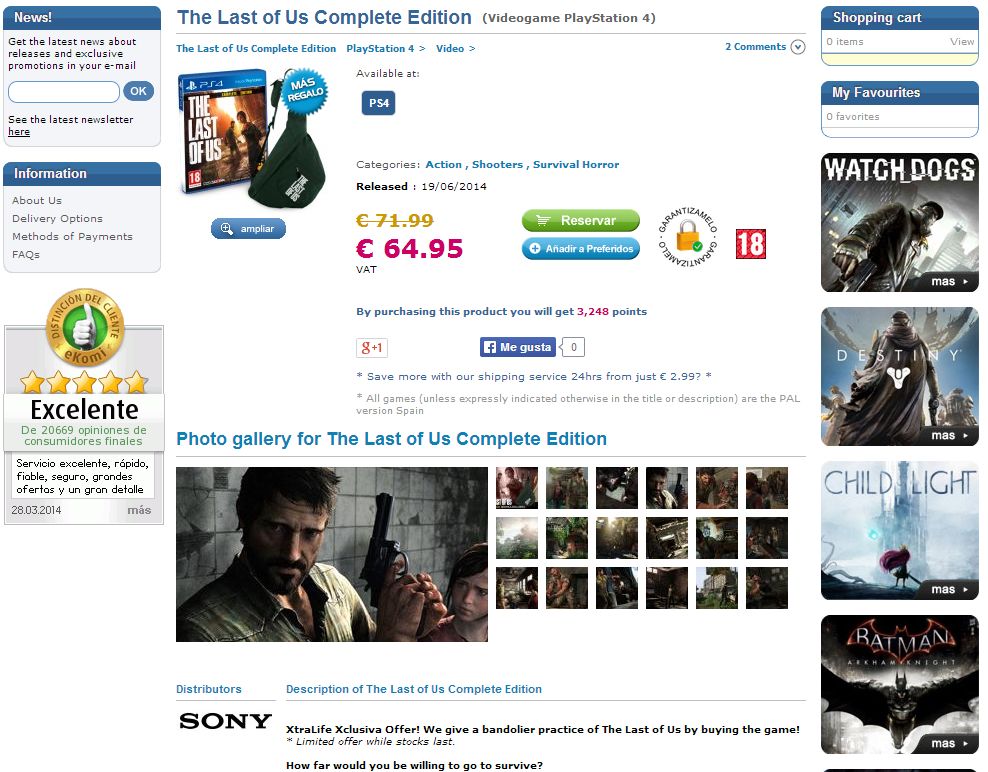Open the Survival Horror category link
Screen dimensions: 988x772
coord(576,164)
